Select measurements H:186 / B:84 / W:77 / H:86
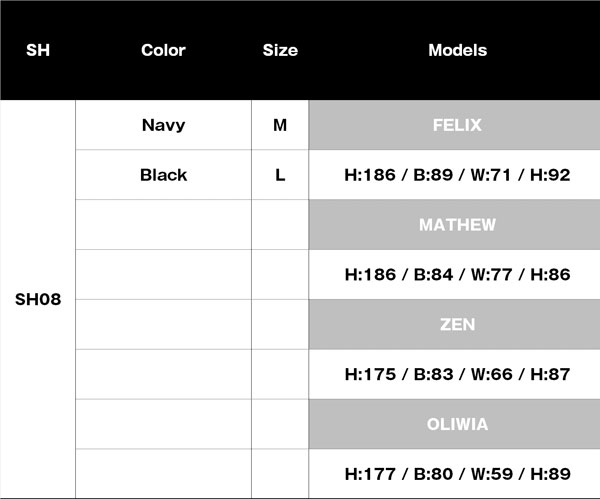600x499 pixels. coord(457,274)
